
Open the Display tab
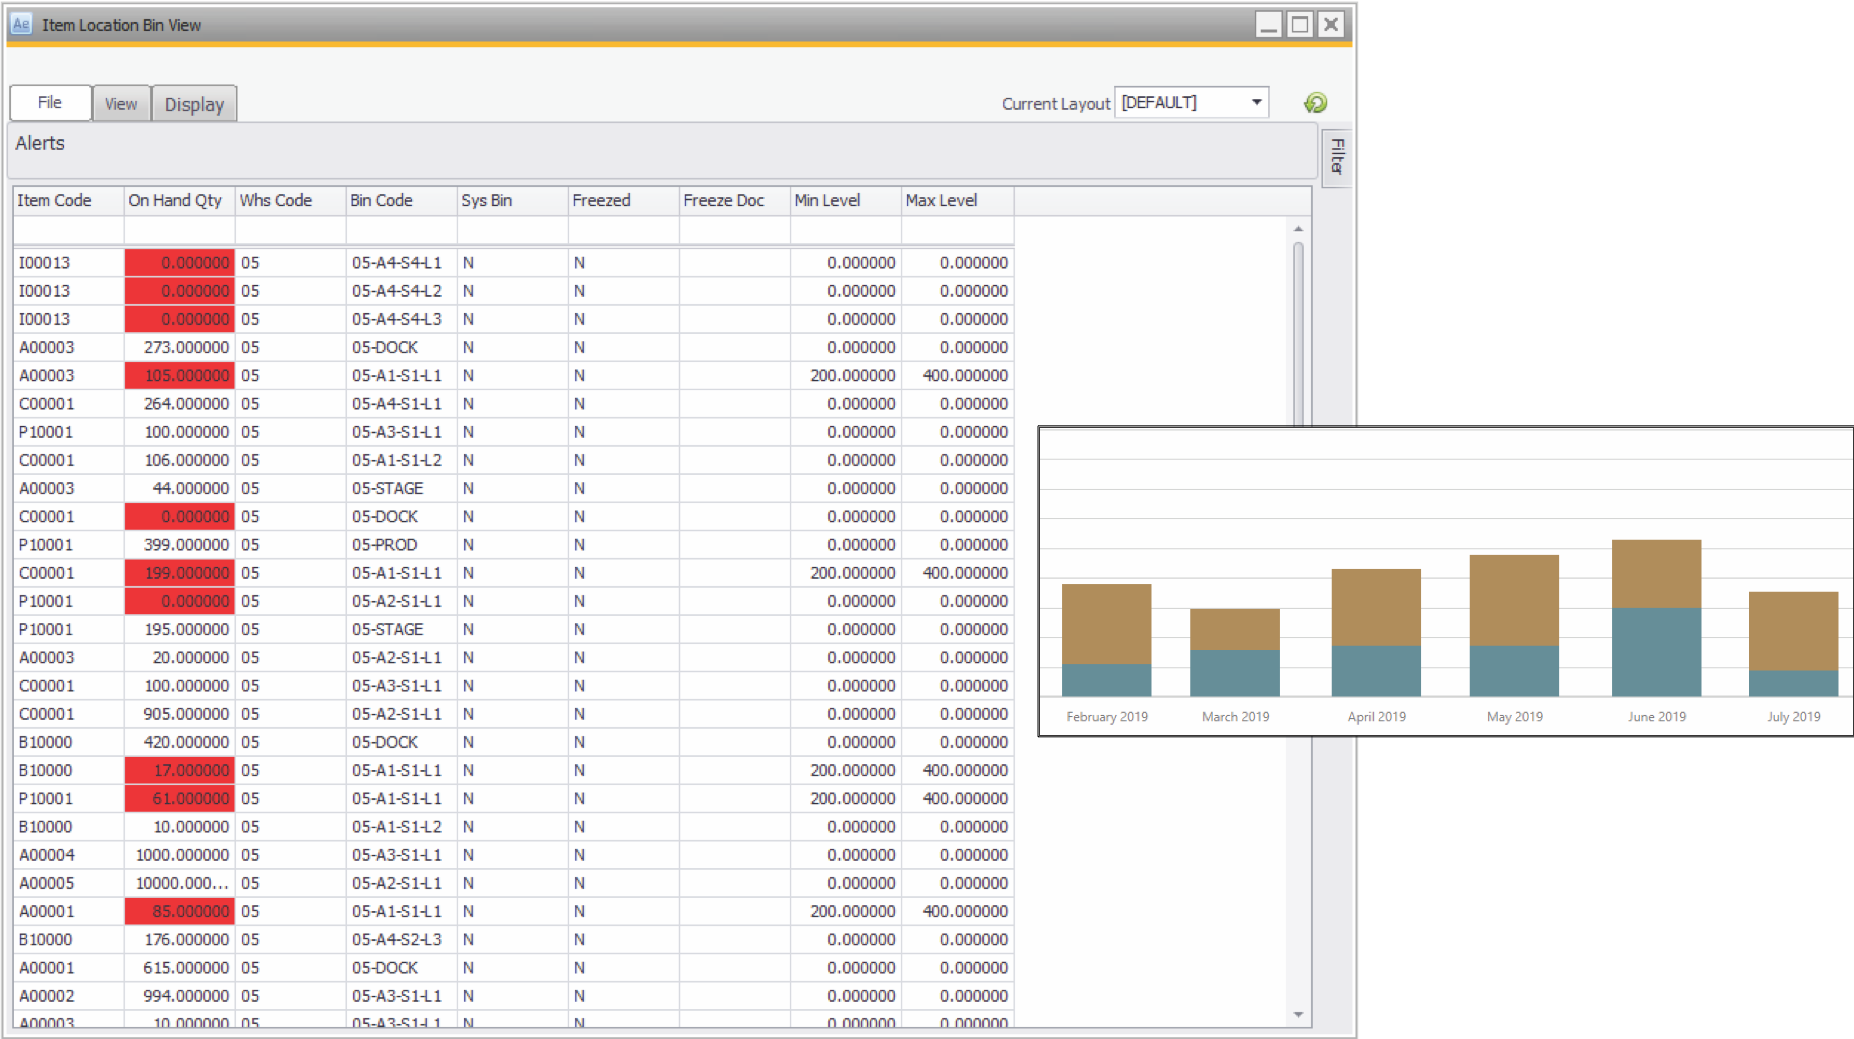tap(194, 104)
